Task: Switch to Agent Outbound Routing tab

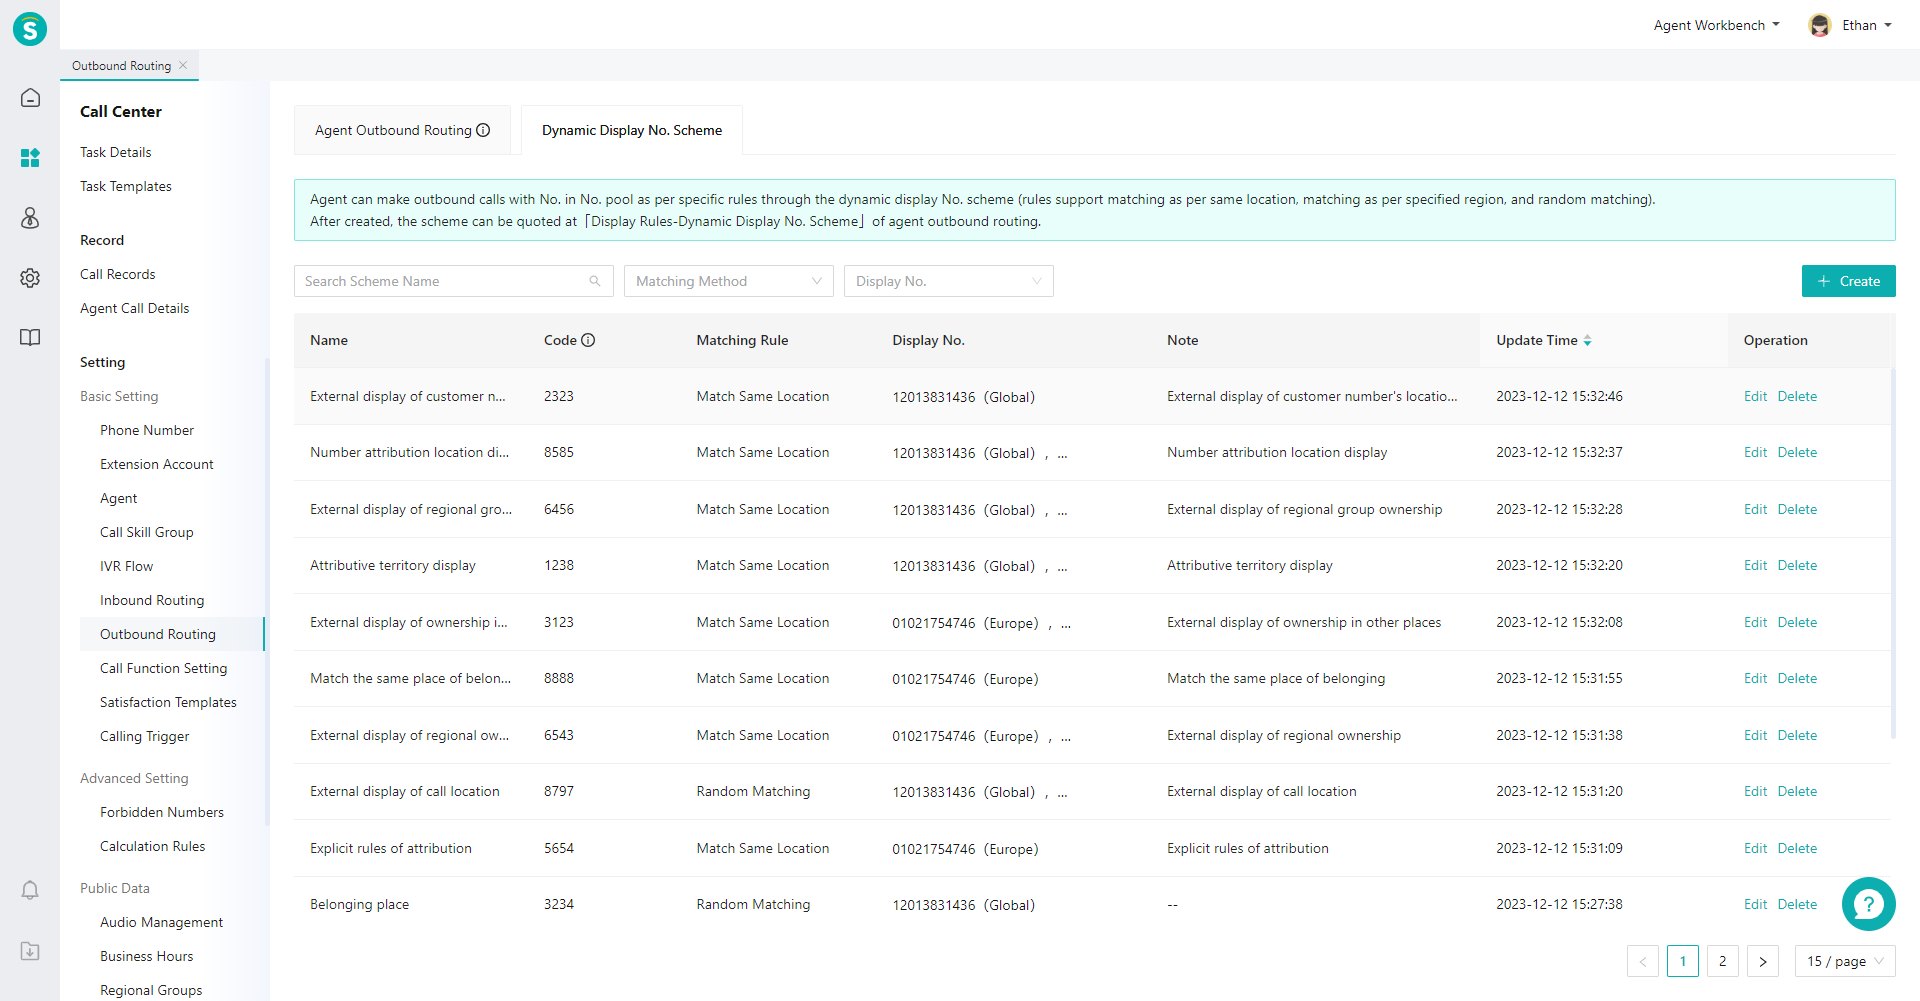Action: tap(402, 130)
